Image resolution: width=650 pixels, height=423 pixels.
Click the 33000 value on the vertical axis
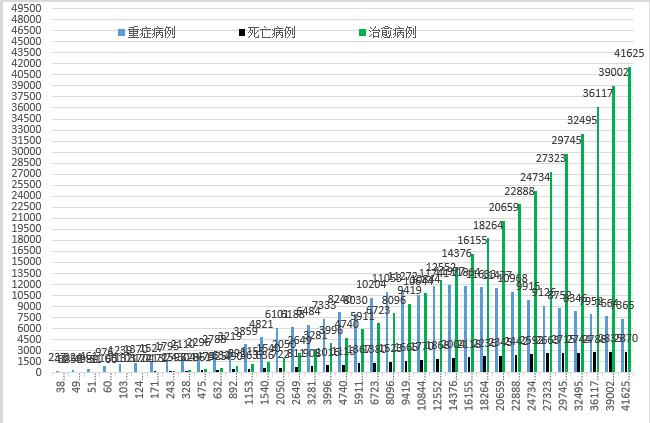point(27,129)
